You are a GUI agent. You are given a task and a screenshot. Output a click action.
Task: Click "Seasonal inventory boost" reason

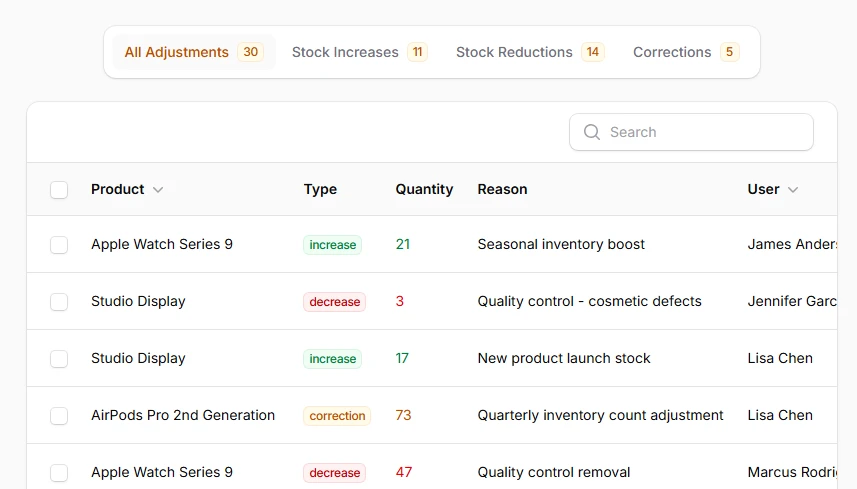[x=561, y=244]
